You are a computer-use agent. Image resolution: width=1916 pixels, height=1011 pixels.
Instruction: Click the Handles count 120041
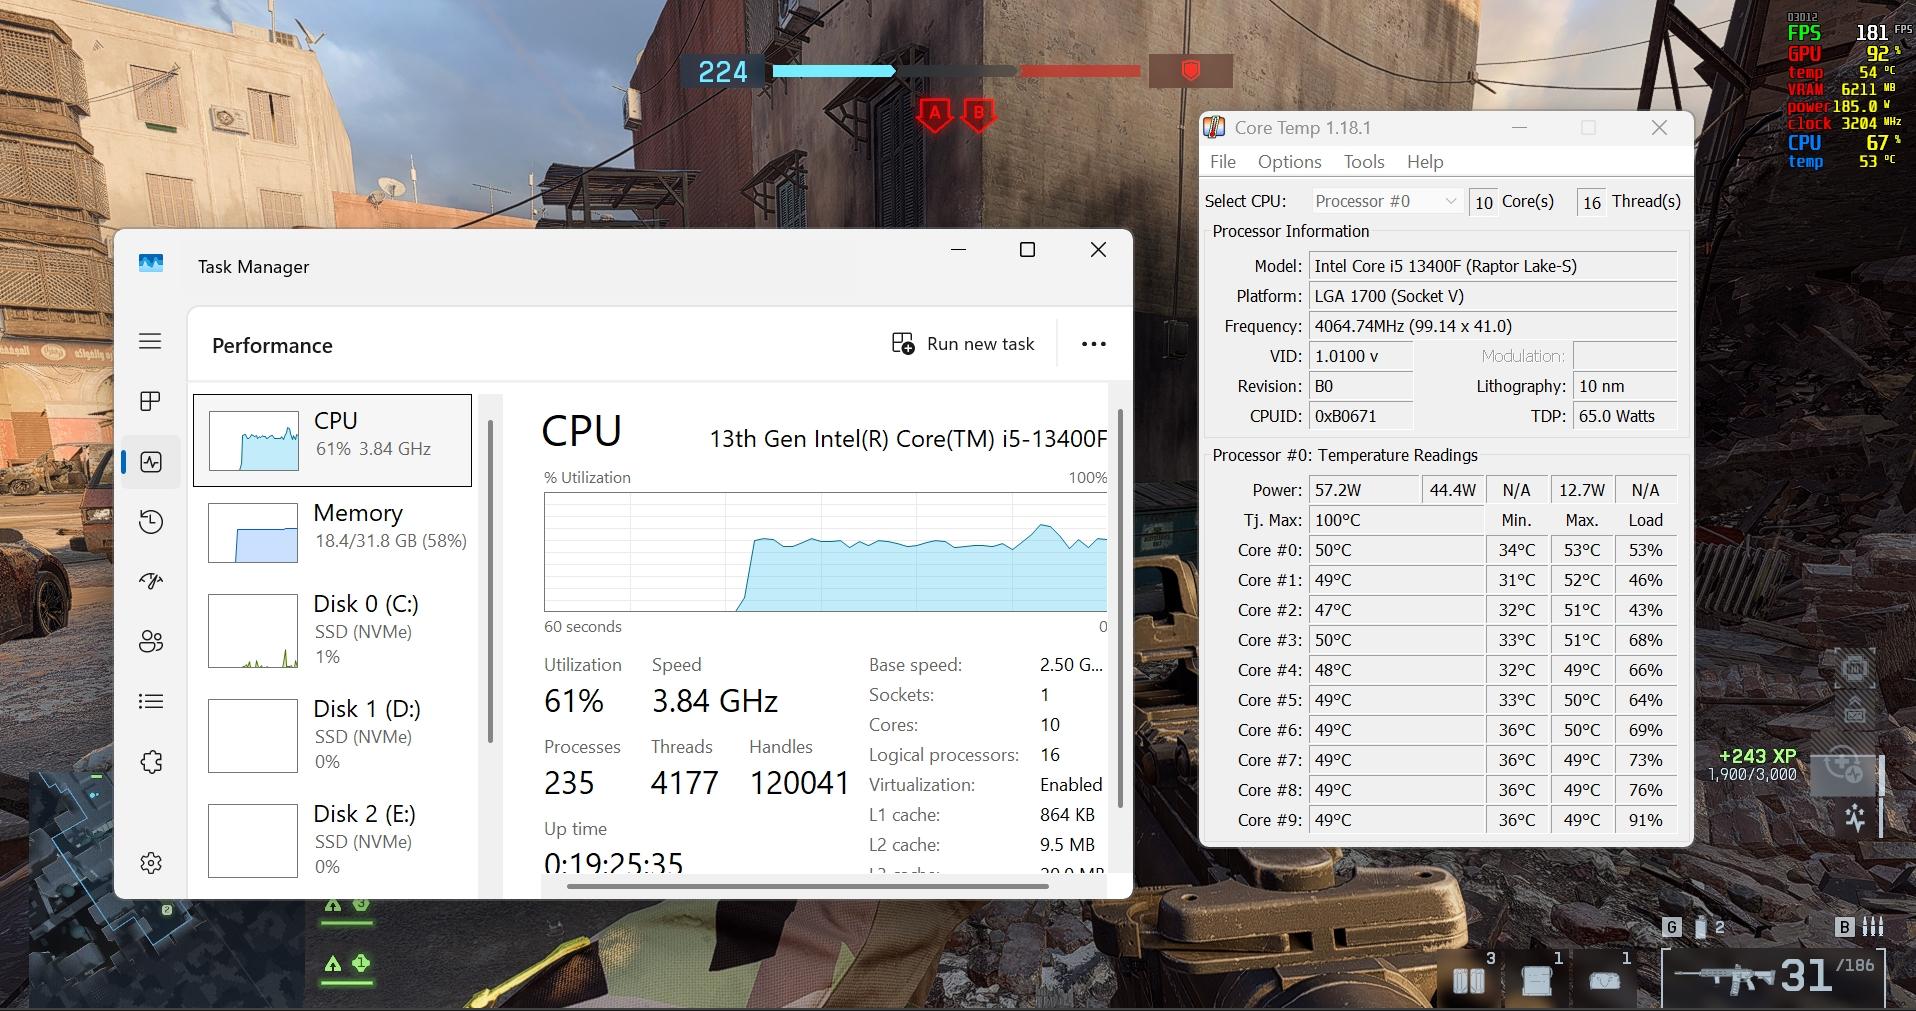(x=800, y=783)
